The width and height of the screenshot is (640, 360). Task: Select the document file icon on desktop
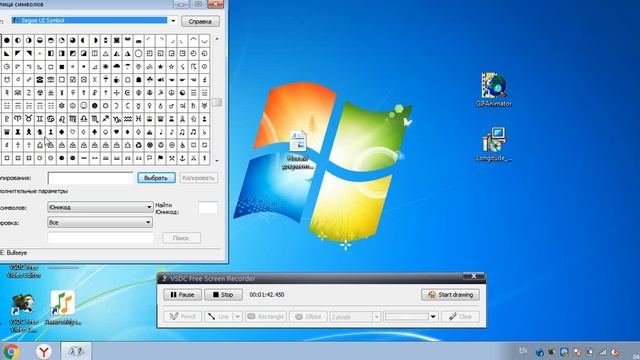[x=298, y=149]
